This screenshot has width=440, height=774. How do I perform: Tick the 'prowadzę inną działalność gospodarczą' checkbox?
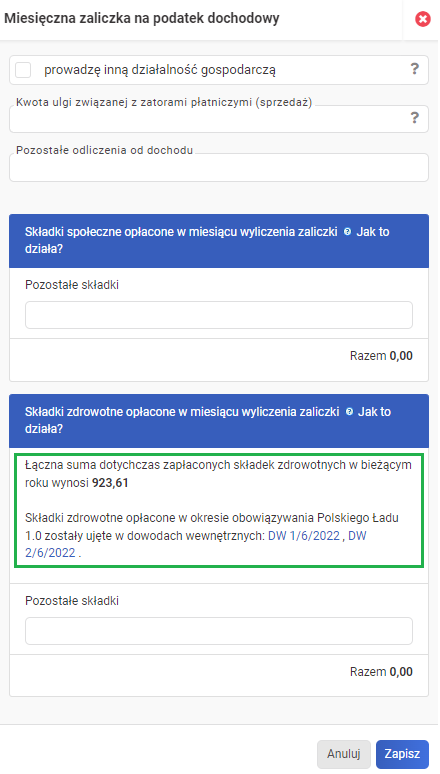(23, 70)
